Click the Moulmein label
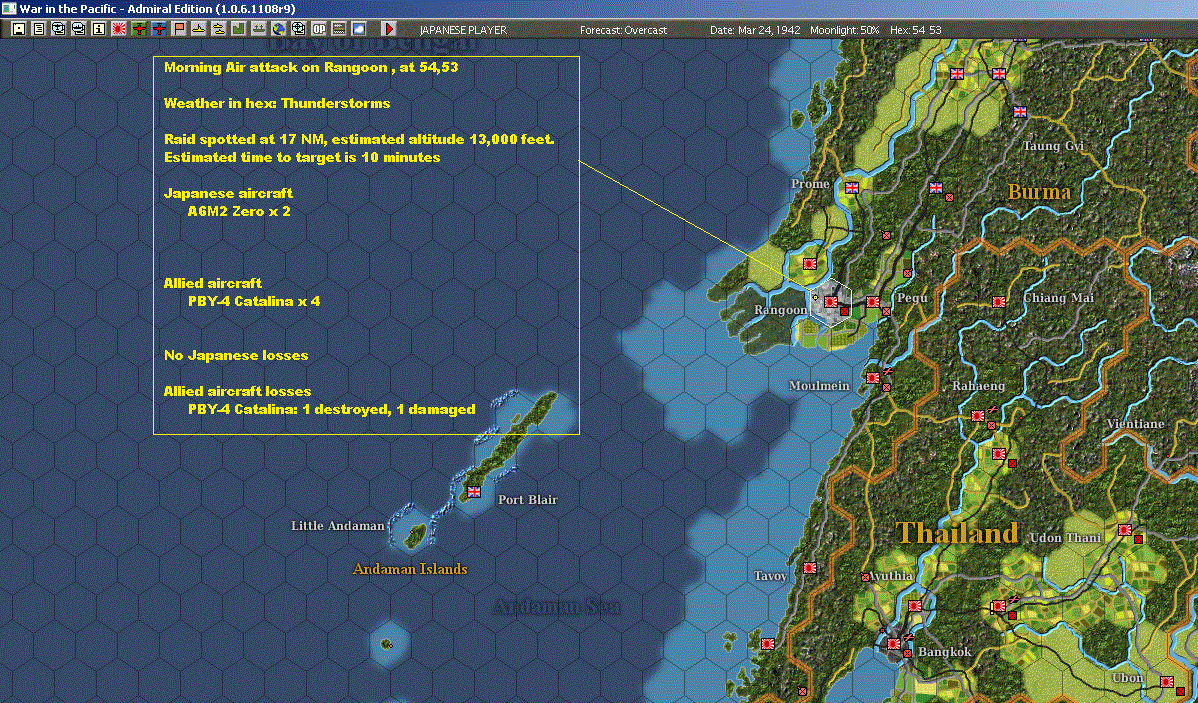This screenshot has height=703, width=1198. tap(819, 386)
